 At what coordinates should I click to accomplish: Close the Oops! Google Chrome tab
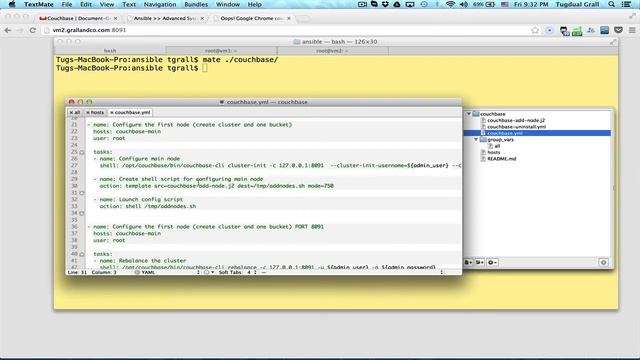click(x=289, y=18)
